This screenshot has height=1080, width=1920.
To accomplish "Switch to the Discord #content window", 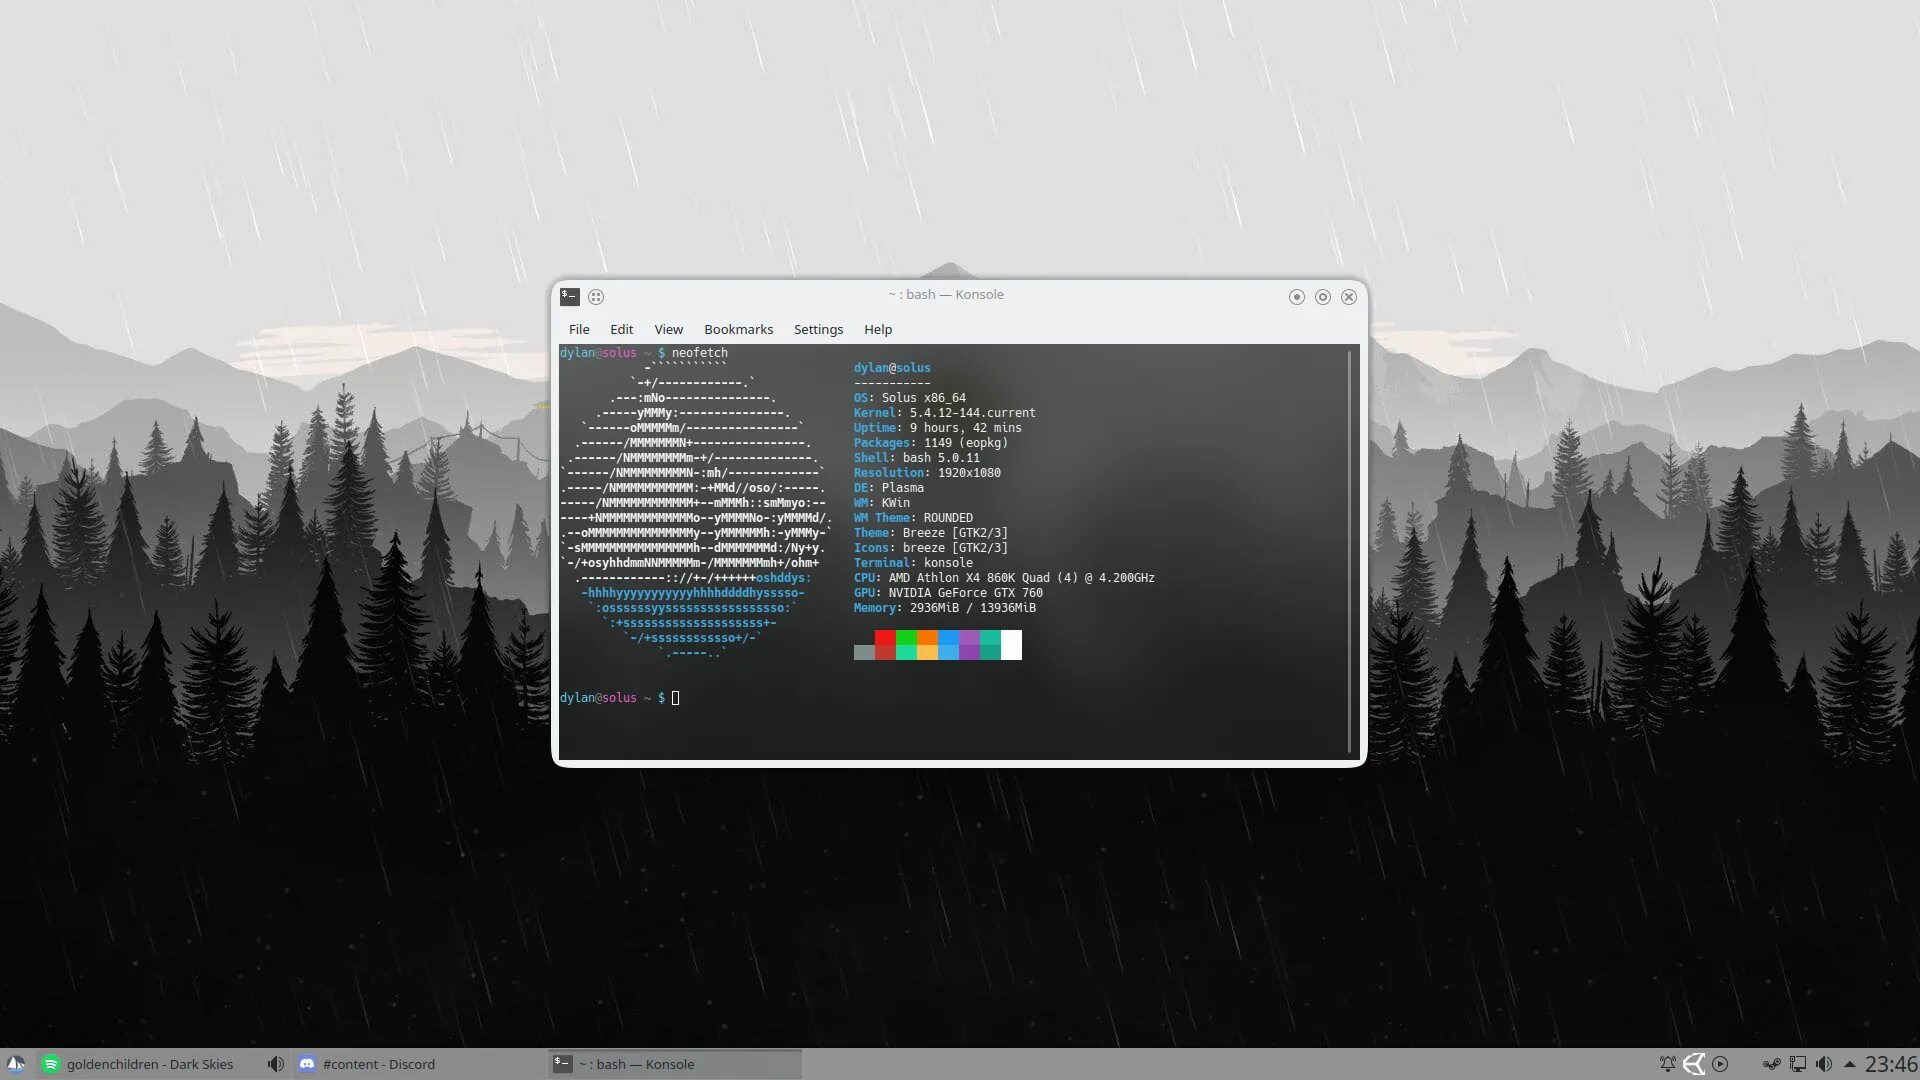I will pos(368,1064).
